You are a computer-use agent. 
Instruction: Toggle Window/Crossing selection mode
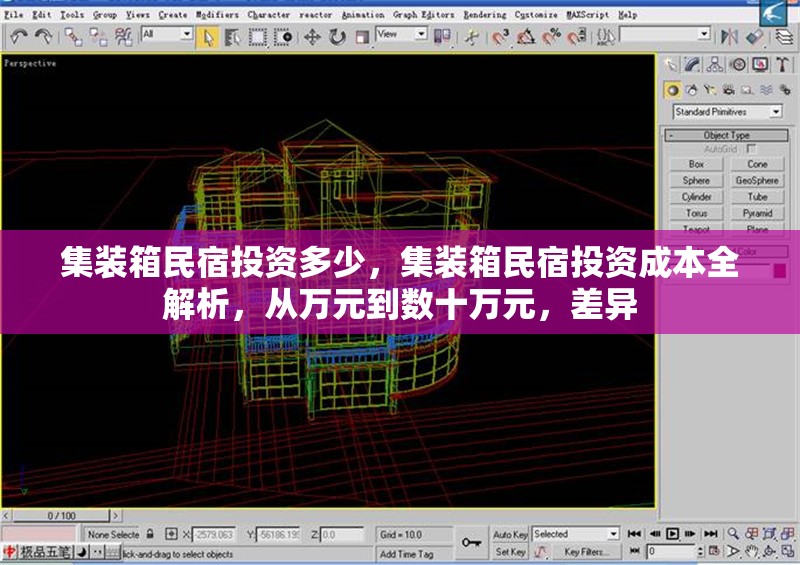point(283,37)
